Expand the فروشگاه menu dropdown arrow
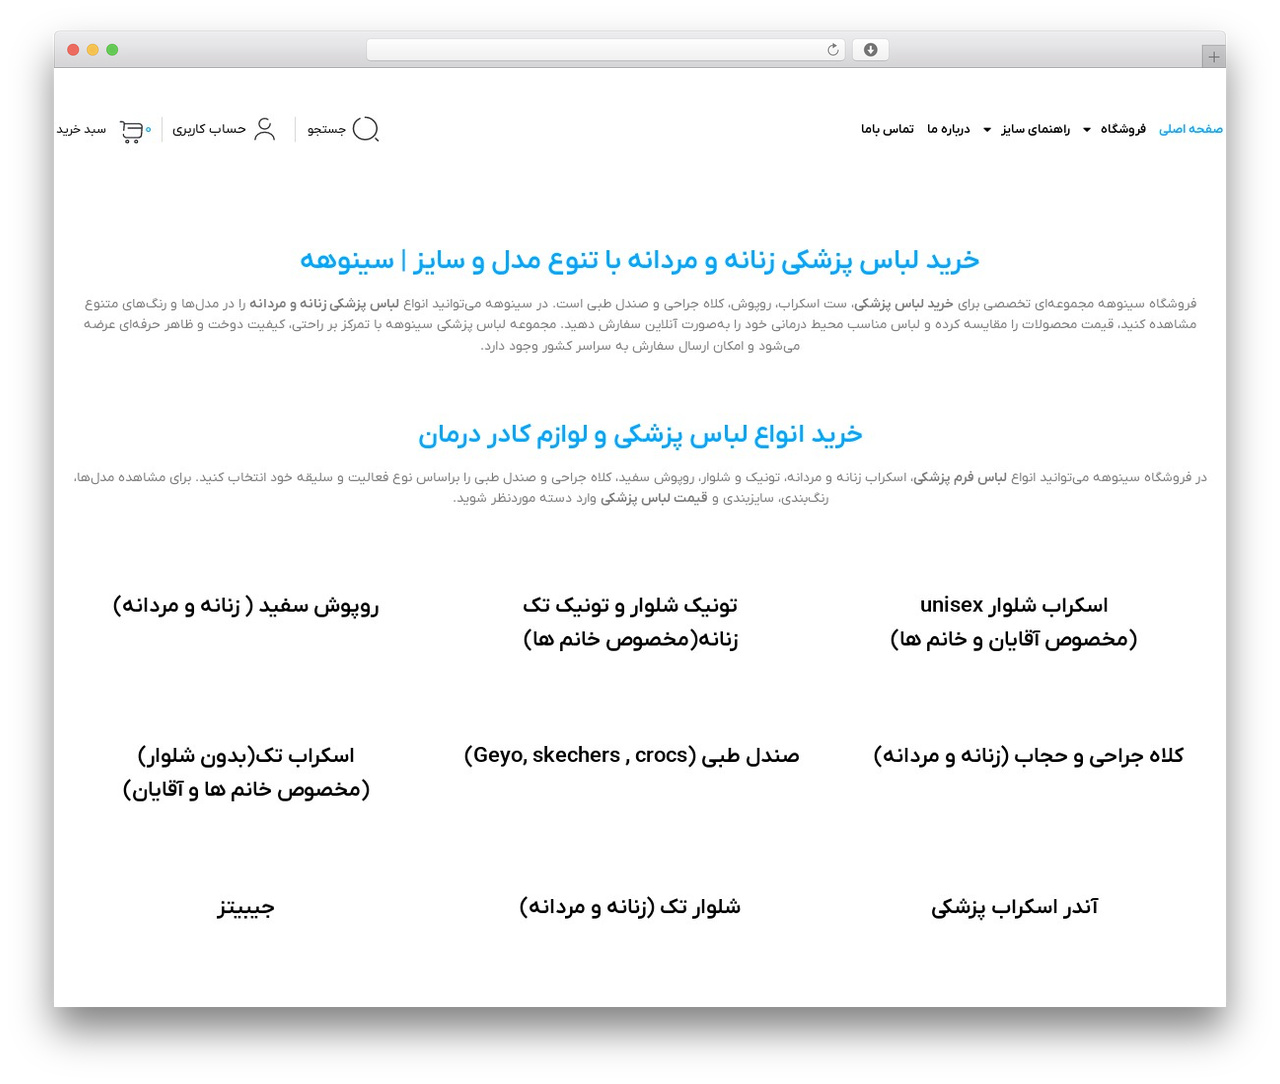Viewport: 1280px width, 1084px height. point(1087,130)
